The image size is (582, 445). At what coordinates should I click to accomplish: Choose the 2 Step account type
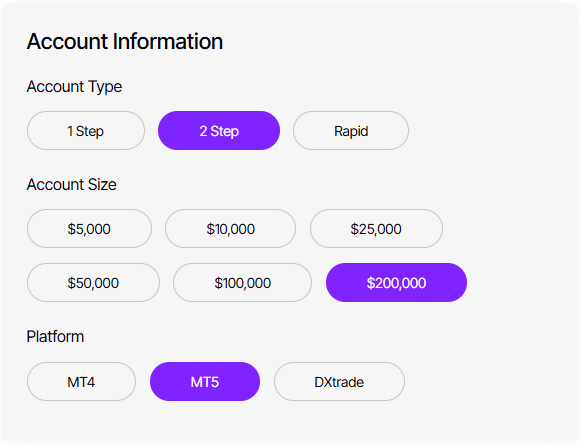219,131
